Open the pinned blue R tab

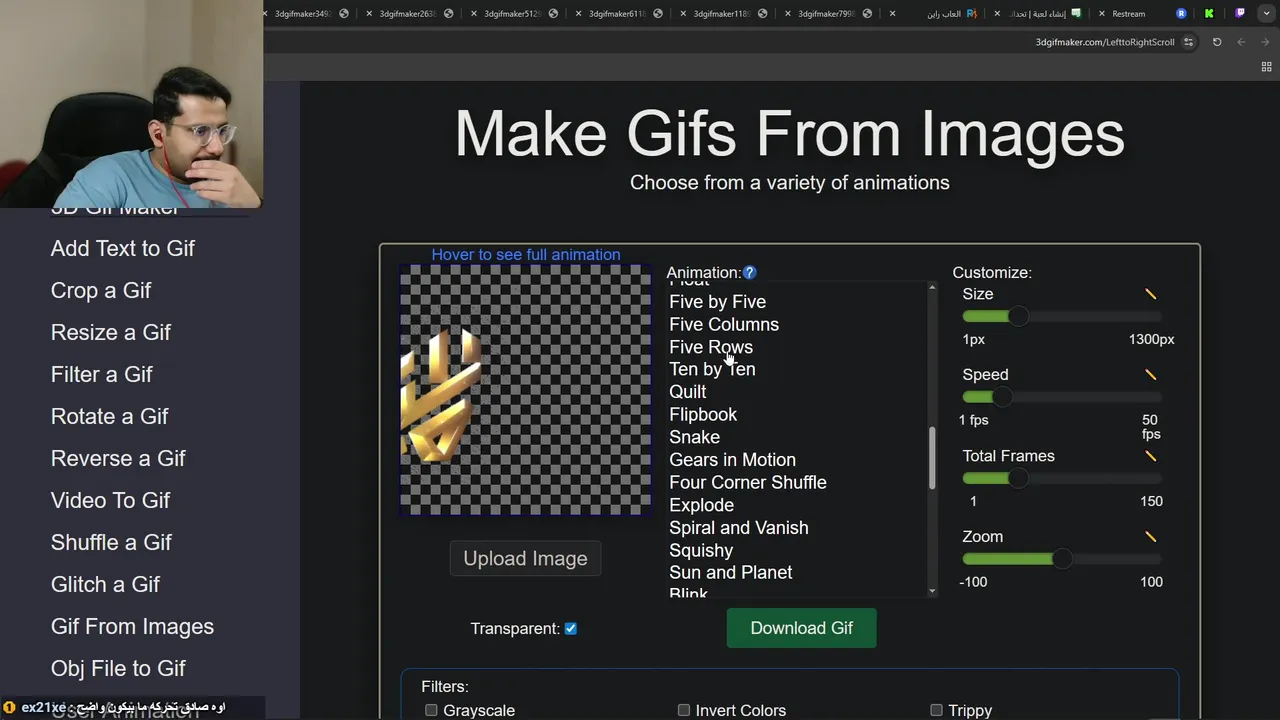[1181, 14]
